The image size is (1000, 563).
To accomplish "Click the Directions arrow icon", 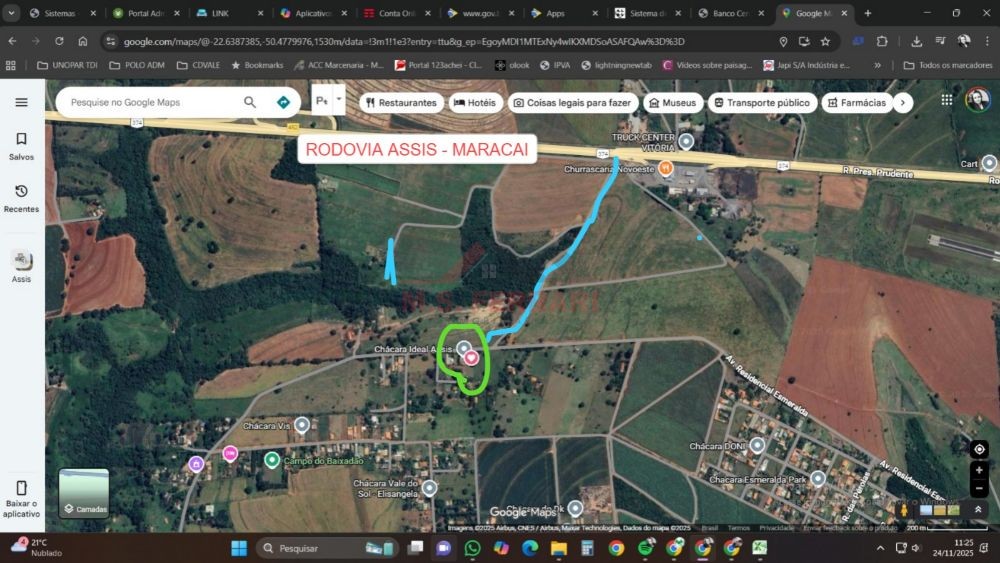I will (x=283, y=102).
